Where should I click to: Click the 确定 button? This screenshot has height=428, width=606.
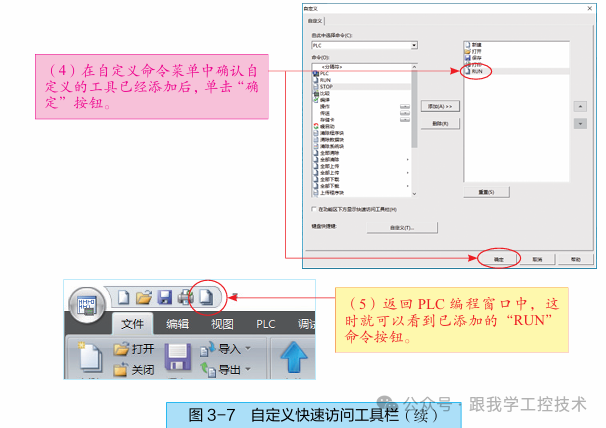pos(499,259)
